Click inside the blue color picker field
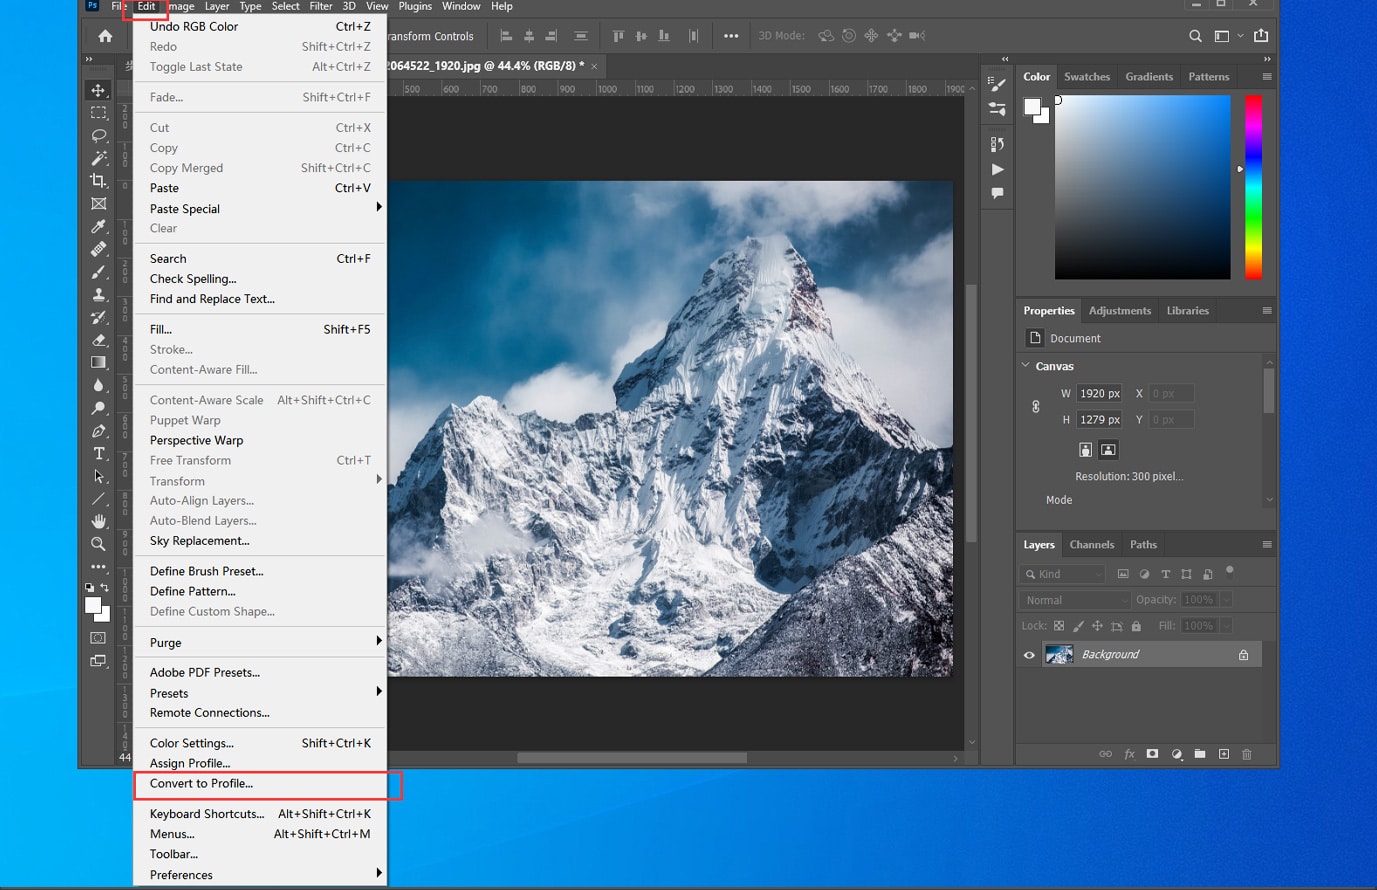 tap(1142, 187)
